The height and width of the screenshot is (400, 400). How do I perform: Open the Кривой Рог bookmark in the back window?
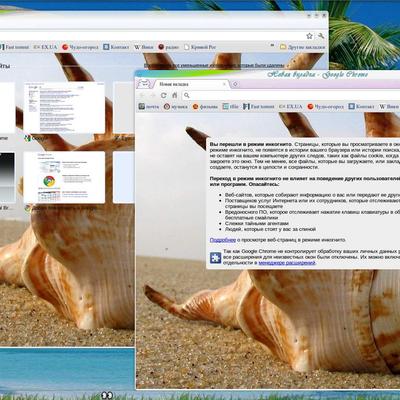[x=200, y=47]
